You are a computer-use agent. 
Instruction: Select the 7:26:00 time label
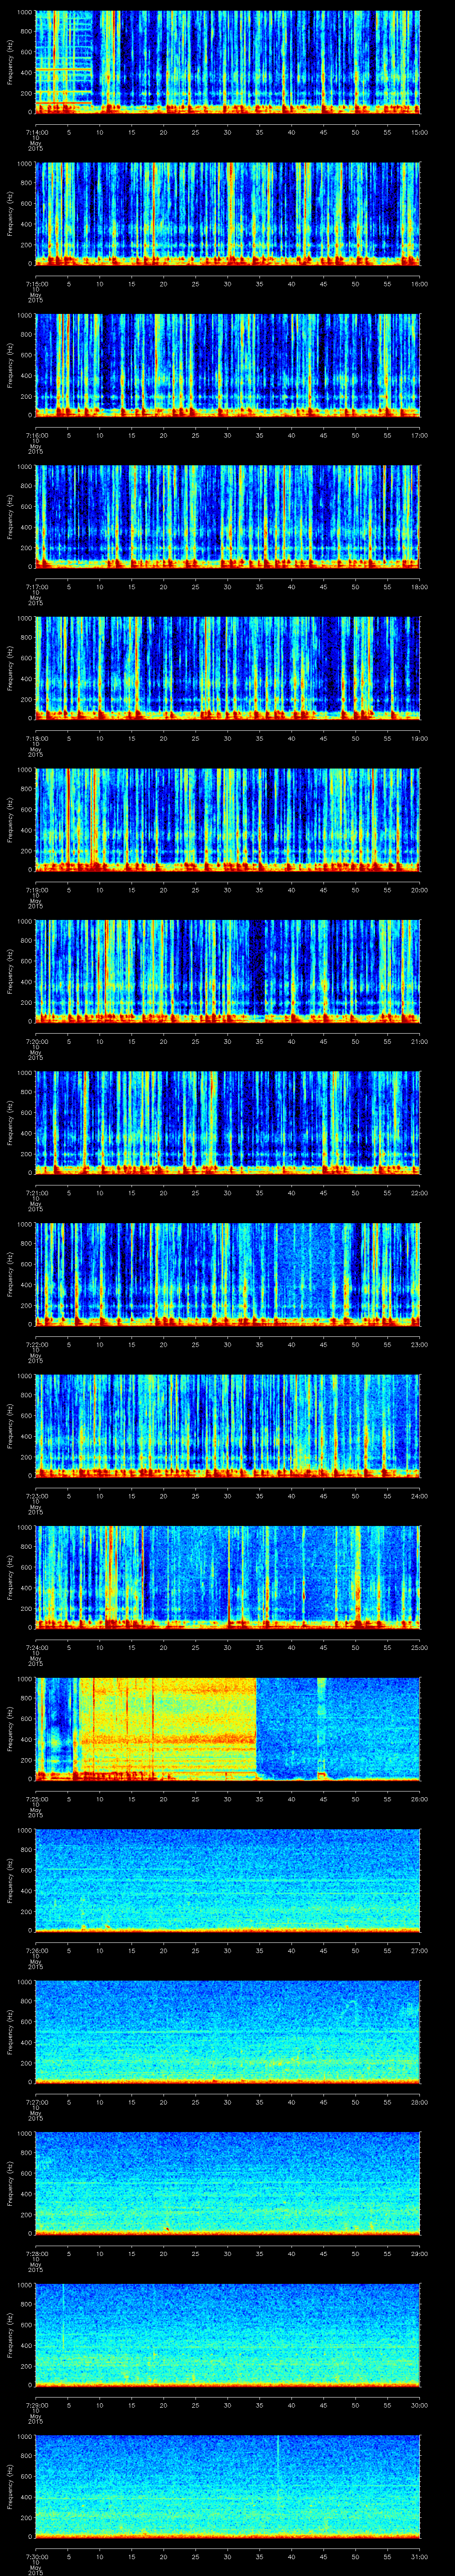[x=36, y=1950]
